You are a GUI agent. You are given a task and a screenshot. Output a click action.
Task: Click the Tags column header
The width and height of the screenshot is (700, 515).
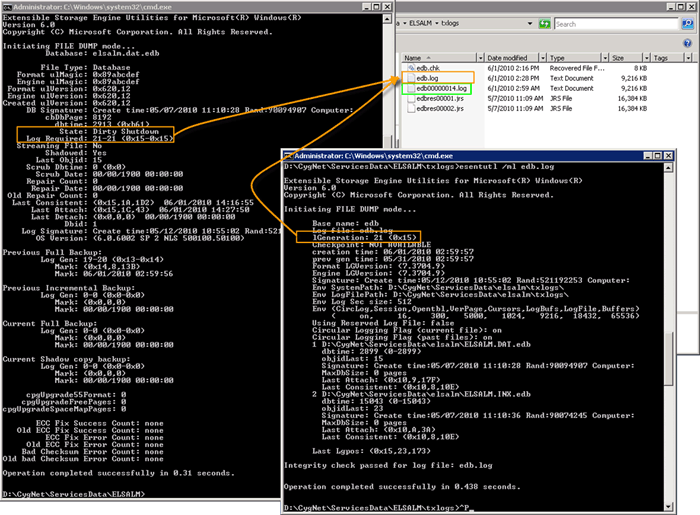[667, 58]
